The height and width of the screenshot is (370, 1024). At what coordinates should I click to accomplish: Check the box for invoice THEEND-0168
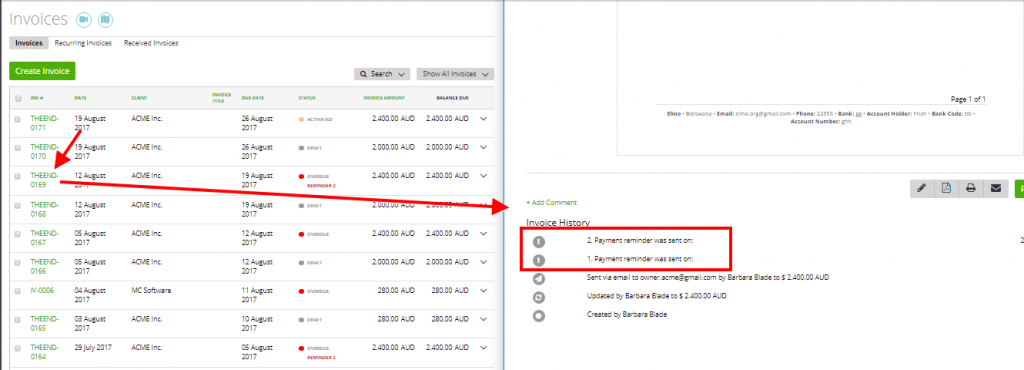pyautogui.click(x=18, y=205)
